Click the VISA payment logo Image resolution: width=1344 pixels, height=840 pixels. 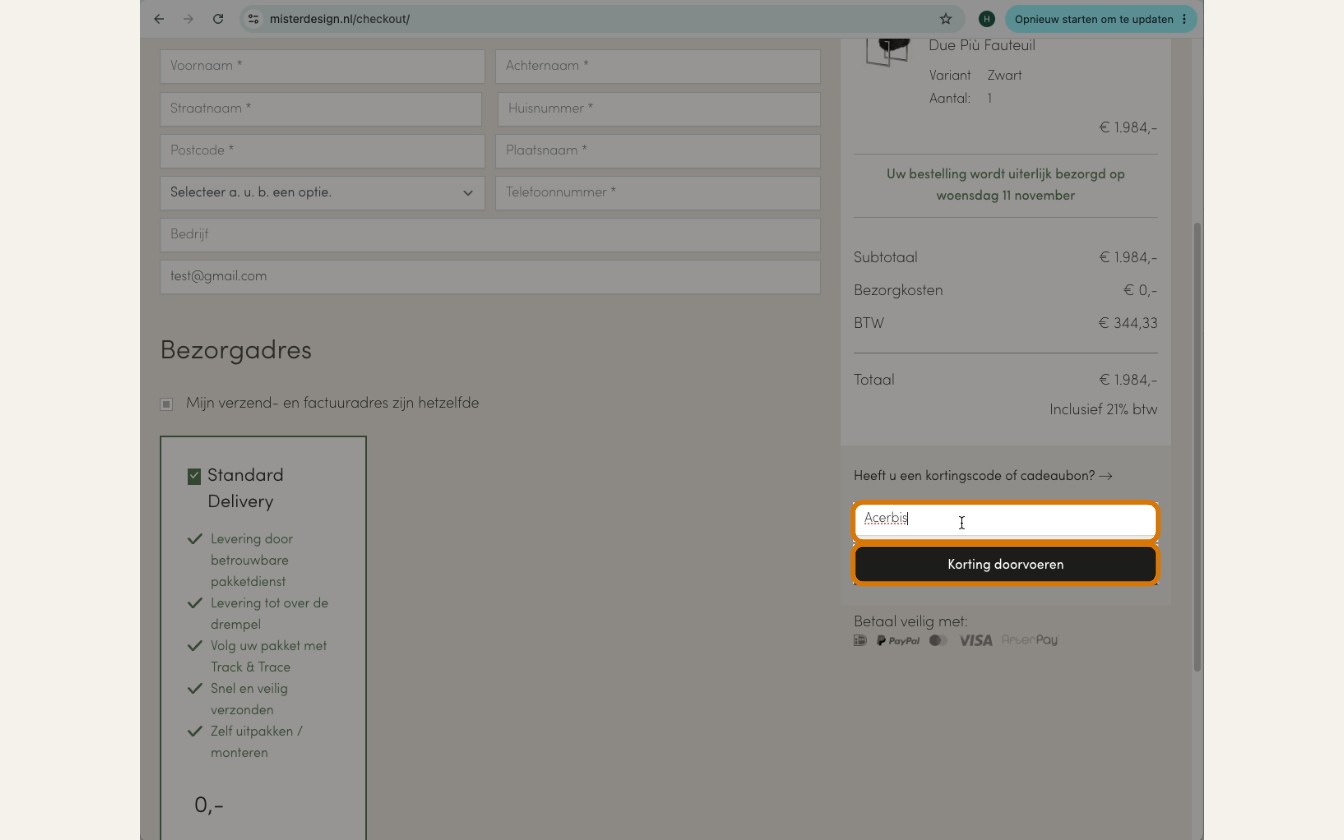(976, 640)
